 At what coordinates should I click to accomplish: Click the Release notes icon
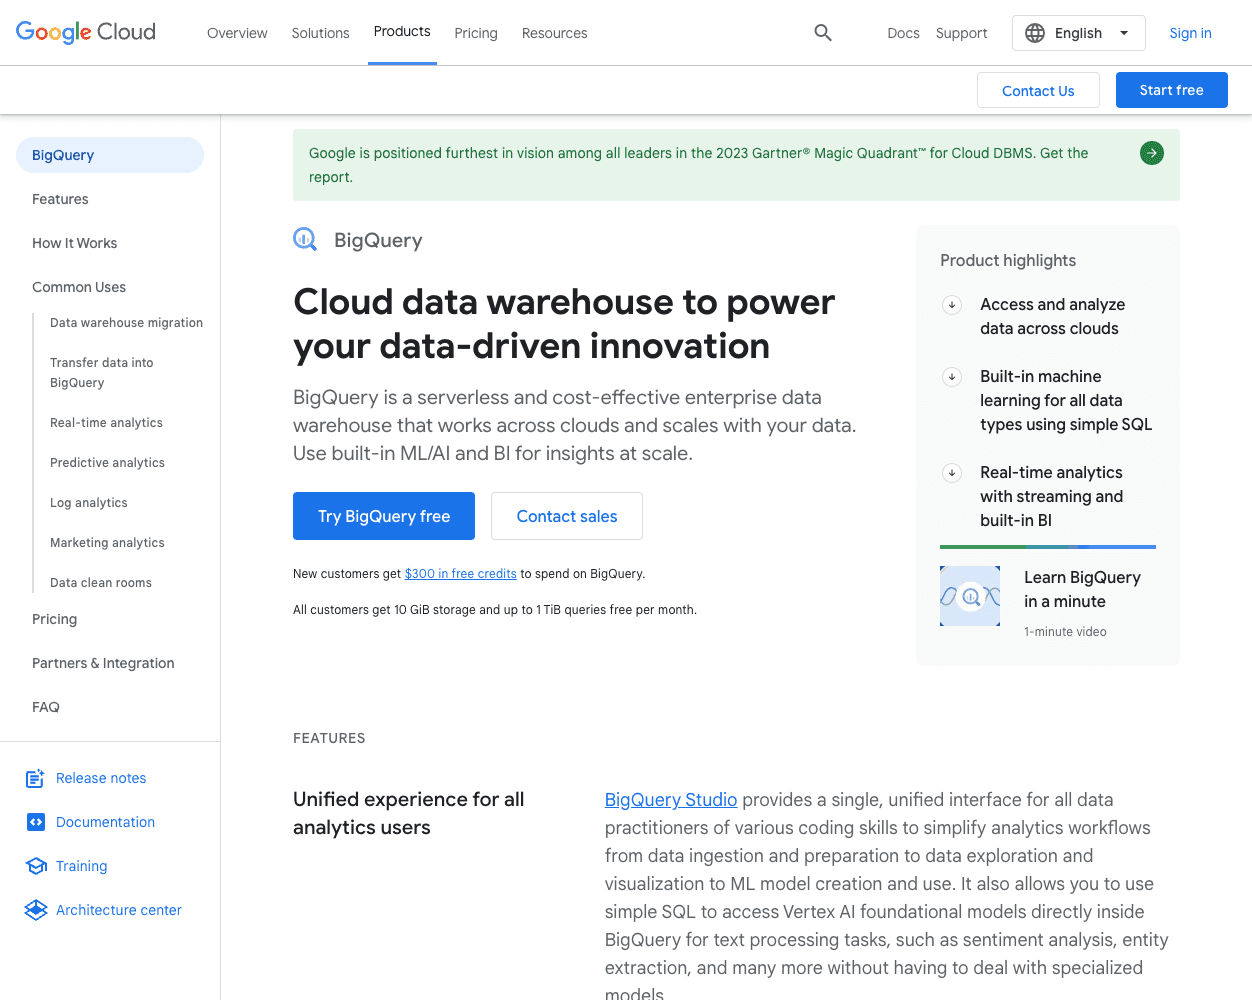point(35,778)
